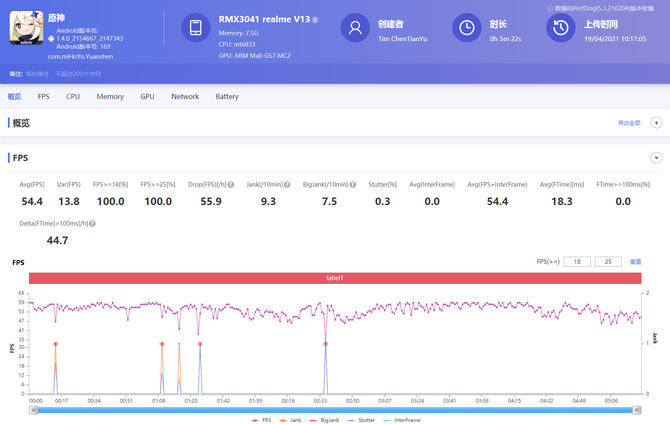Select the Network tab
Image resolution: width=670 pixels, height=424 pixels.
pos(185,97)
